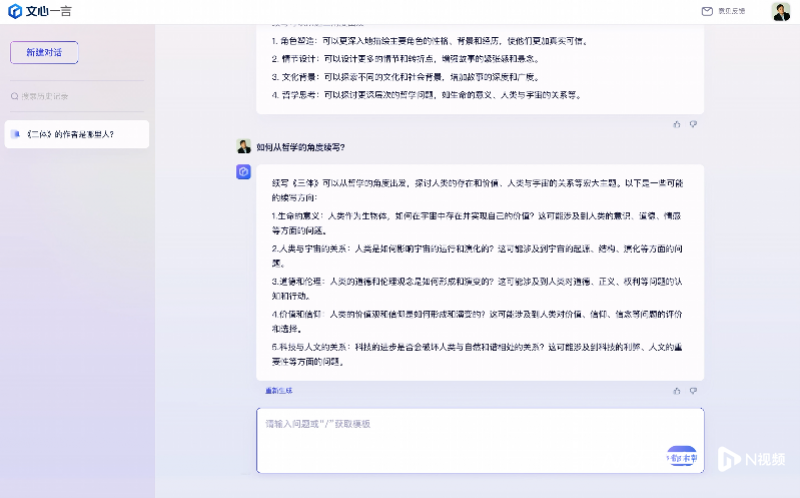Click the line 2. 情节设计 in first answer
This screenshot has width=800, height=498.
pyautogui.click(x=406, y=59)
